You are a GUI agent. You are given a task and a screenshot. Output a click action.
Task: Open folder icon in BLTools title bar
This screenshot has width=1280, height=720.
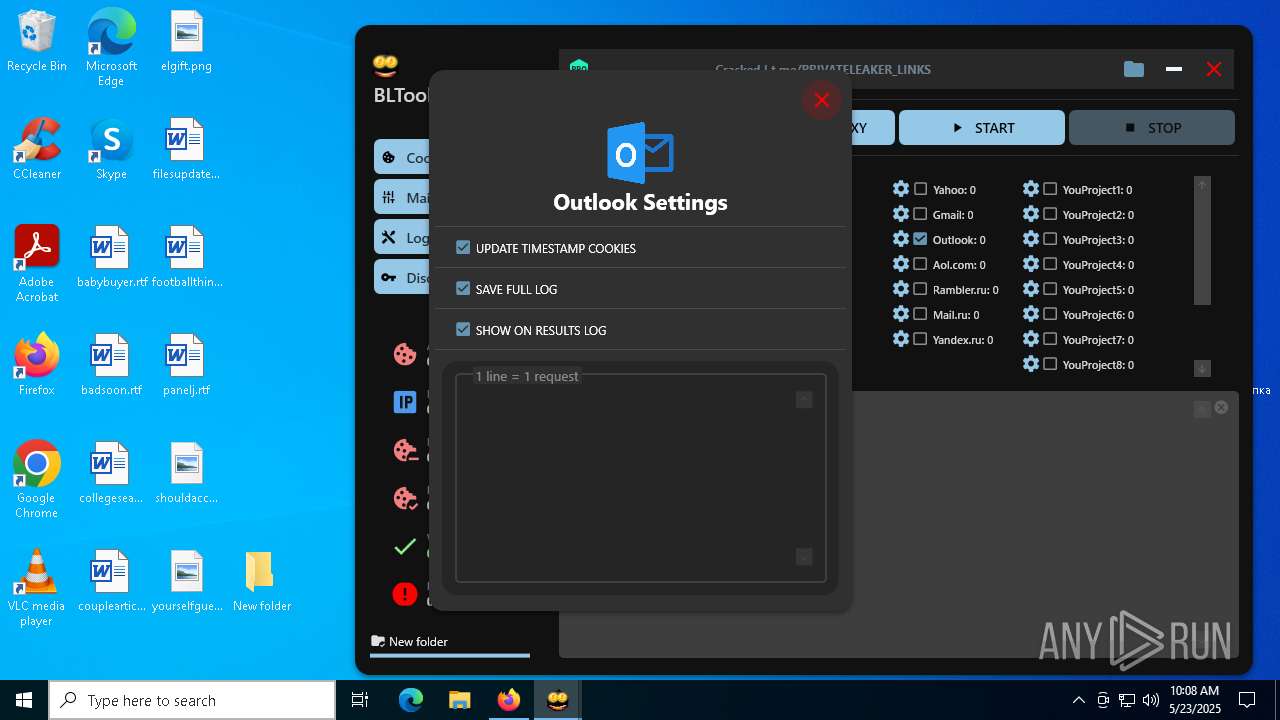click(x=1133, y=69)
